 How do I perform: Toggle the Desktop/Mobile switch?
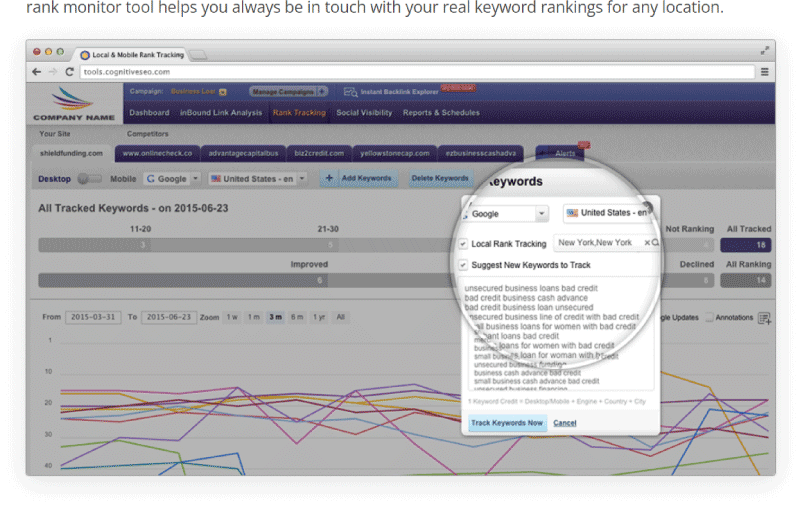90,179
